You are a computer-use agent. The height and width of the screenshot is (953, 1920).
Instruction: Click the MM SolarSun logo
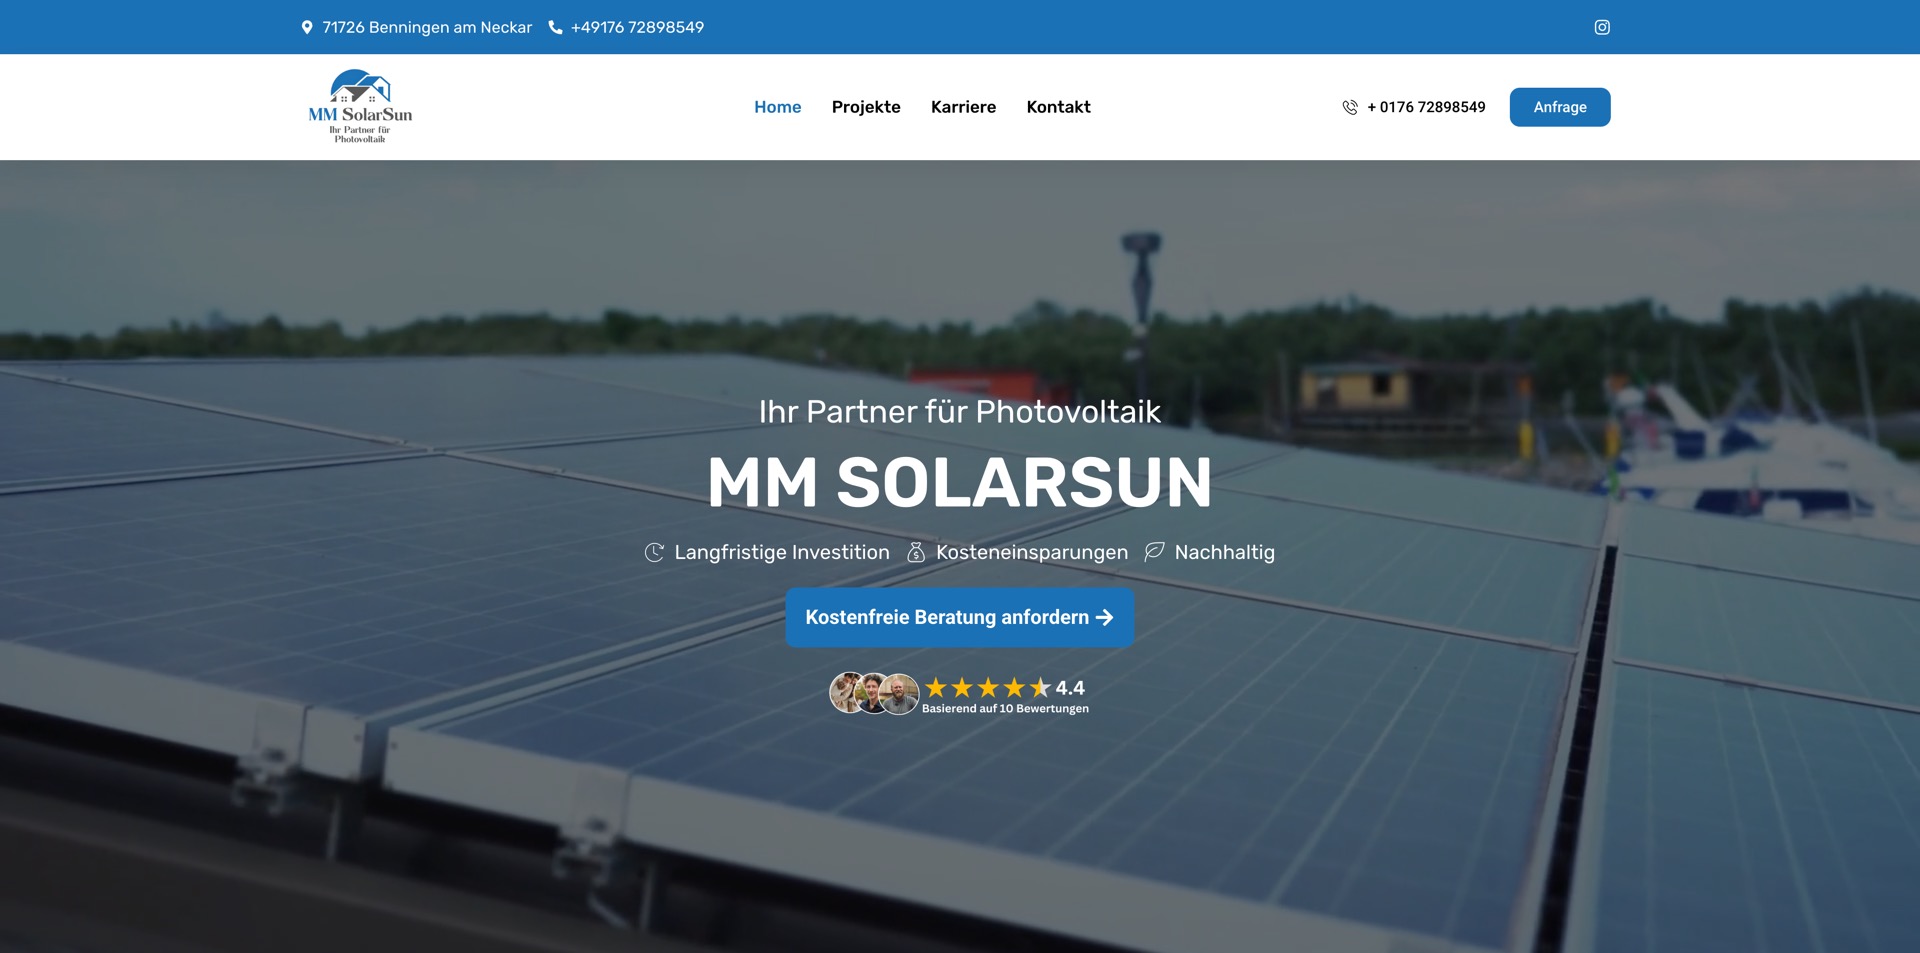[360, 106]
